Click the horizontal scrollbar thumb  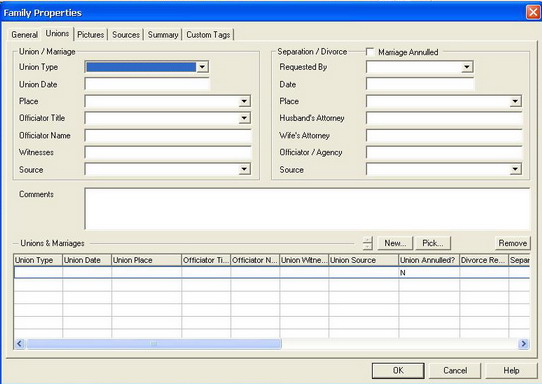click(154, 344)
